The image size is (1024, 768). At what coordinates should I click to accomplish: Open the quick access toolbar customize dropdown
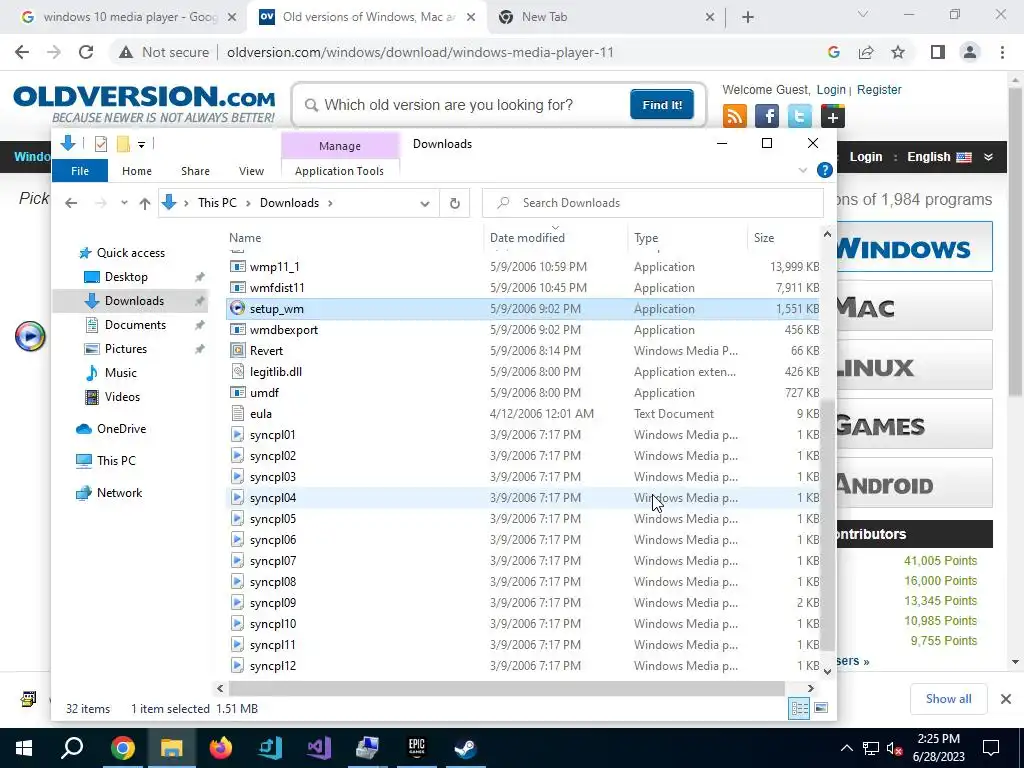tap(142, 144)
